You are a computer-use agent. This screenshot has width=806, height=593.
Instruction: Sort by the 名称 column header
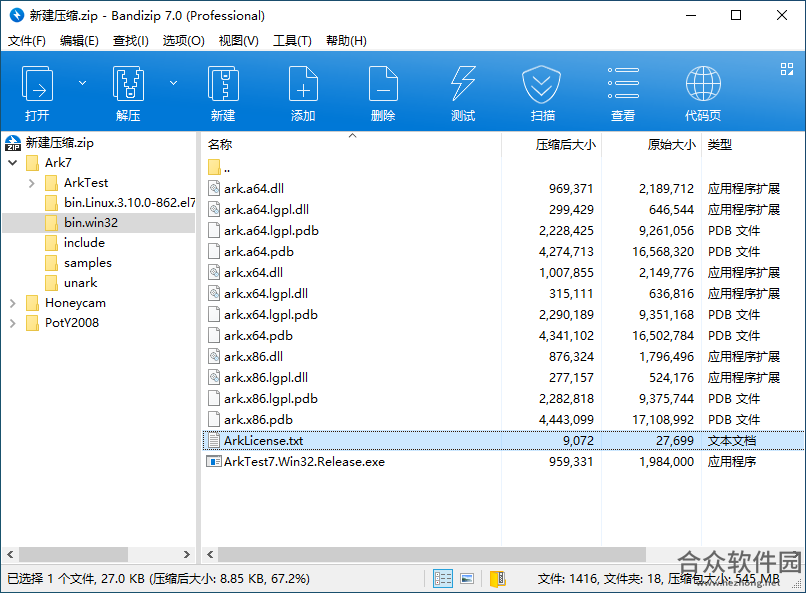352,144
